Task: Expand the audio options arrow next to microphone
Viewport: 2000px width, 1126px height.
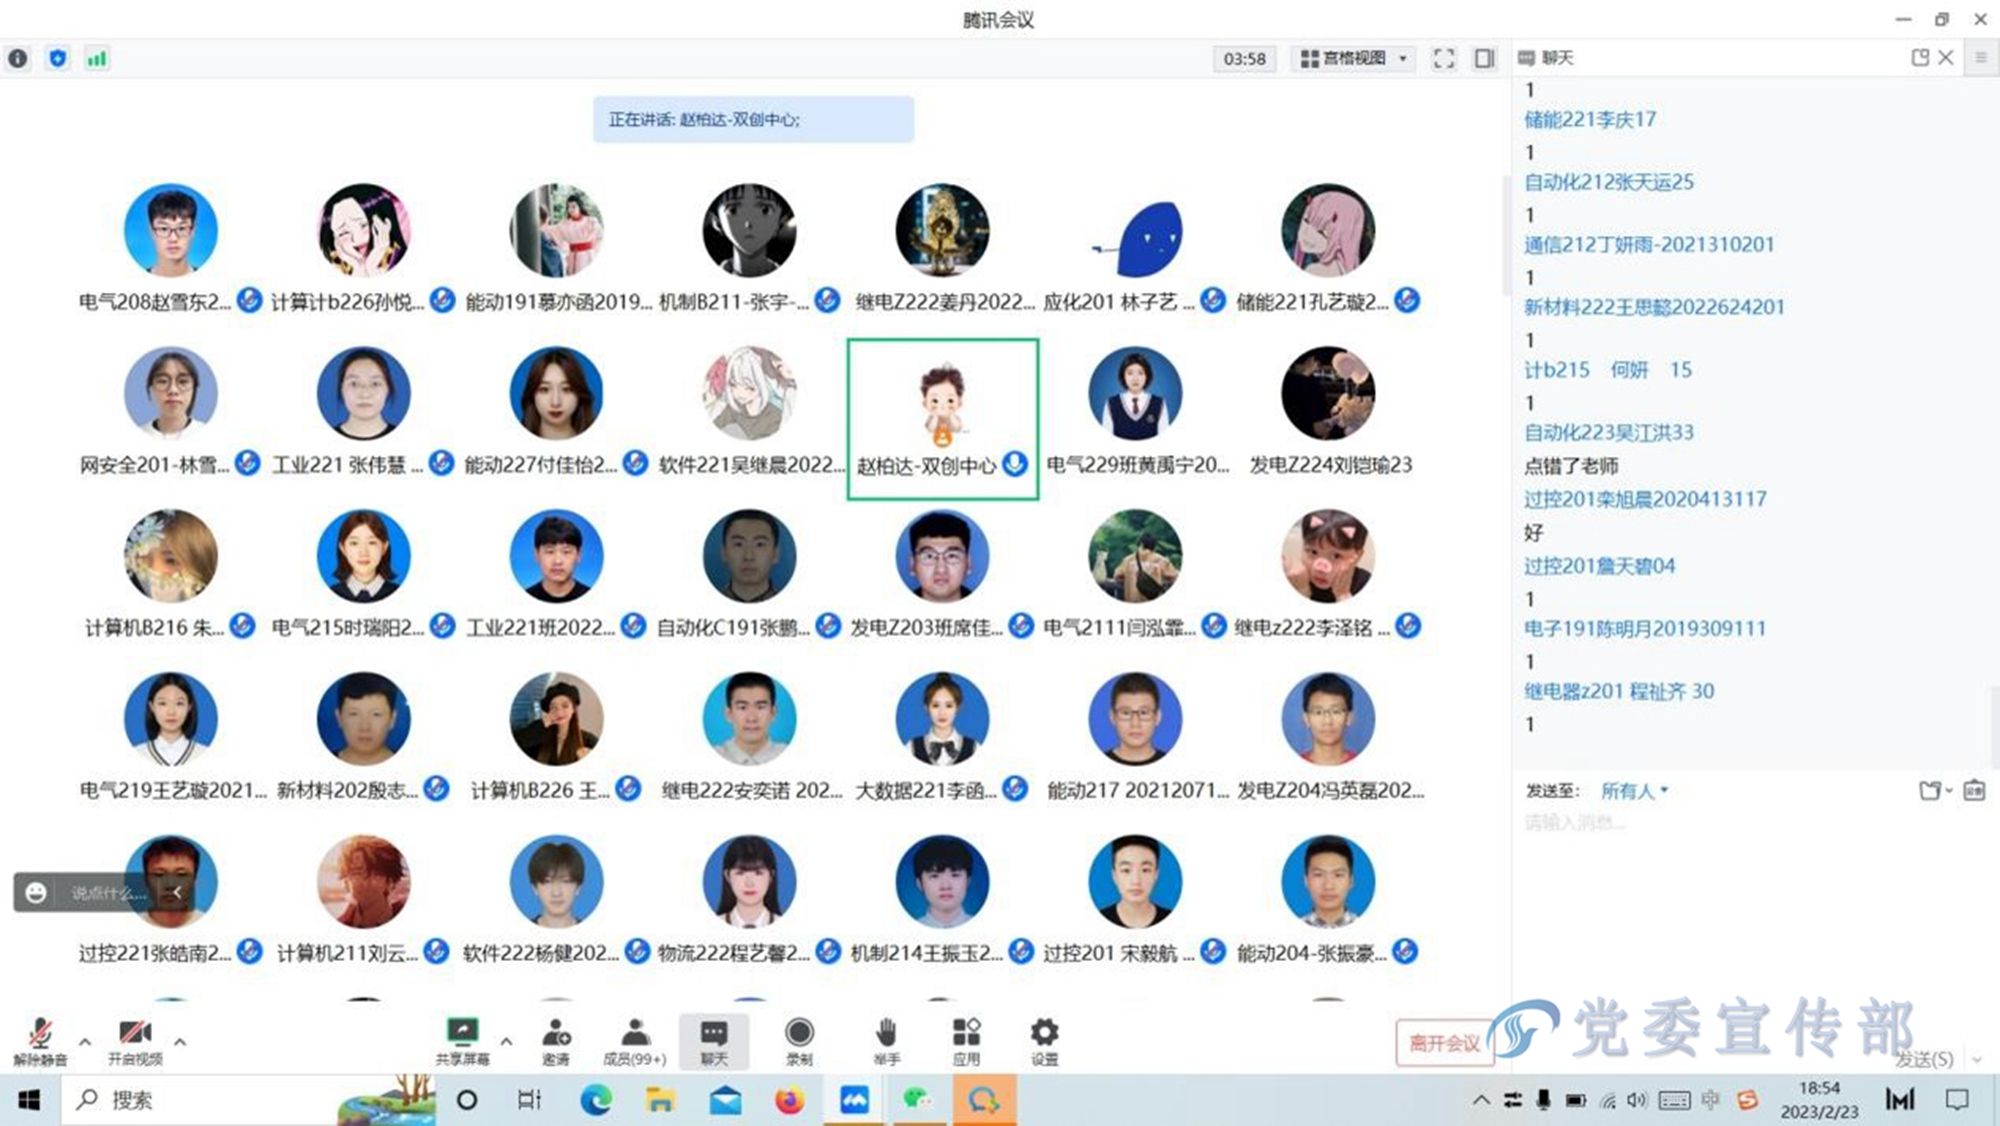Action: tap(85, 1041)
